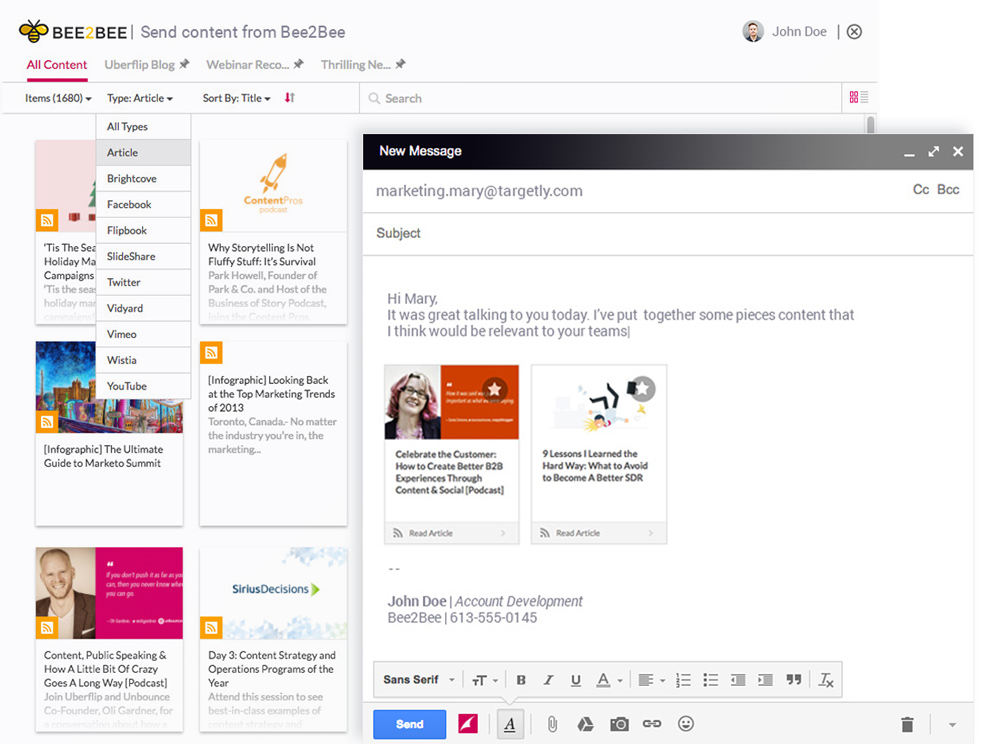Insert a photo with camera icon

619,724
